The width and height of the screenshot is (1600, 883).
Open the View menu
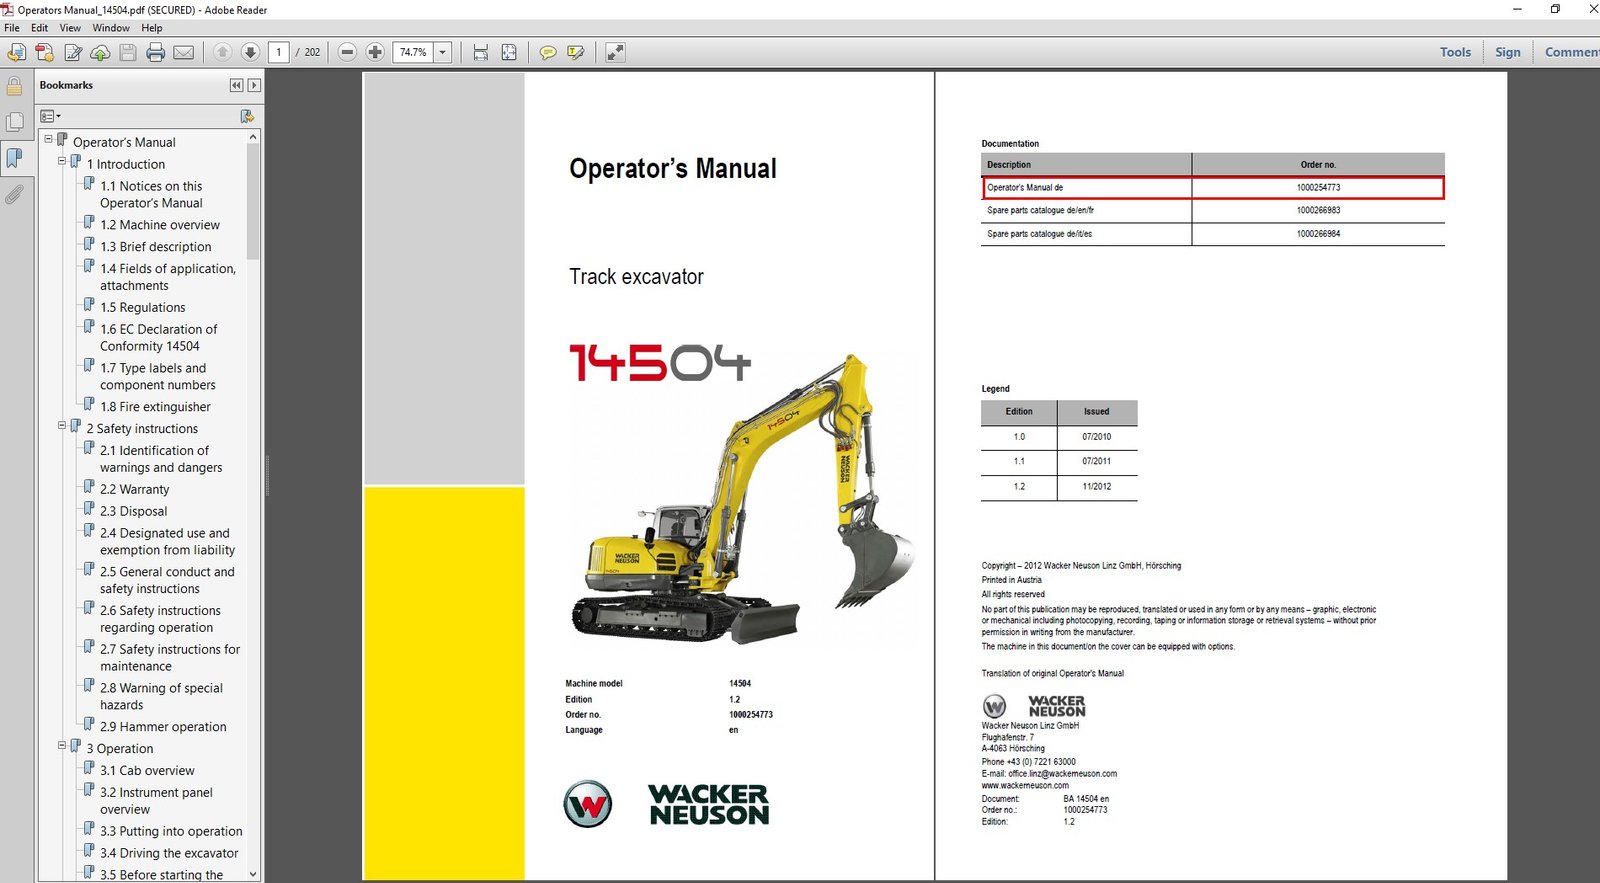(x=70, y=28)
